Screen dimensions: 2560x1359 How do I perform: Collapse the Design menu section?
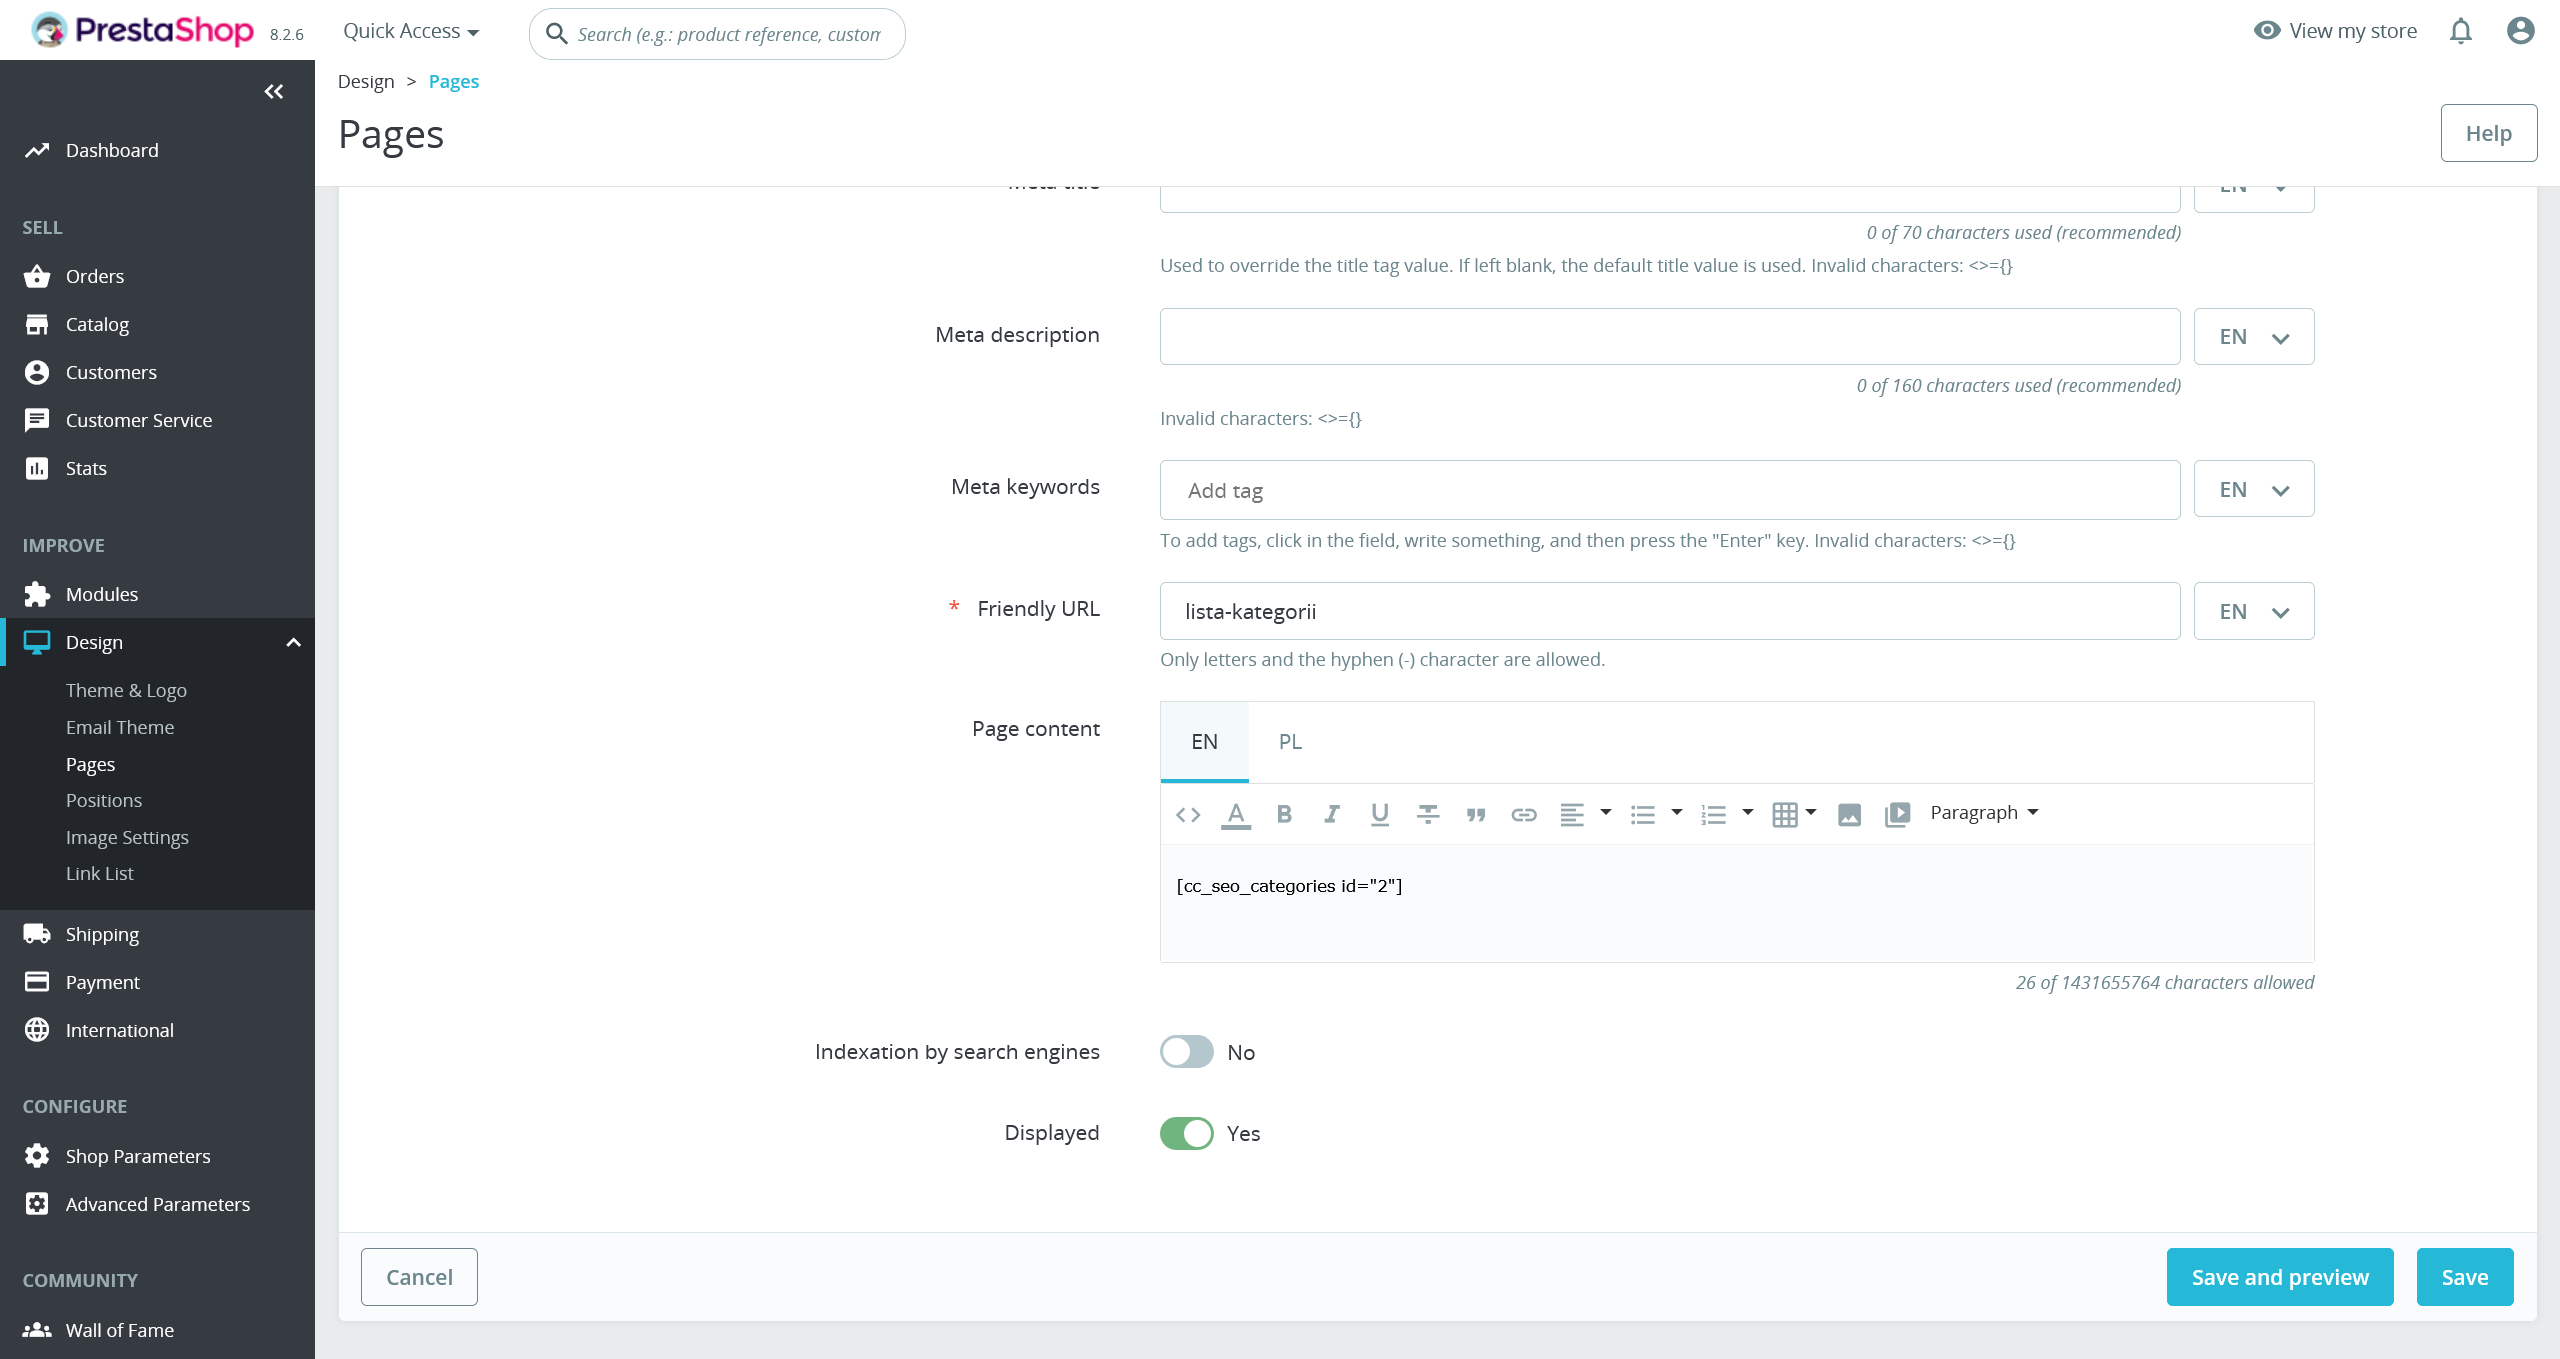point(294,642)
